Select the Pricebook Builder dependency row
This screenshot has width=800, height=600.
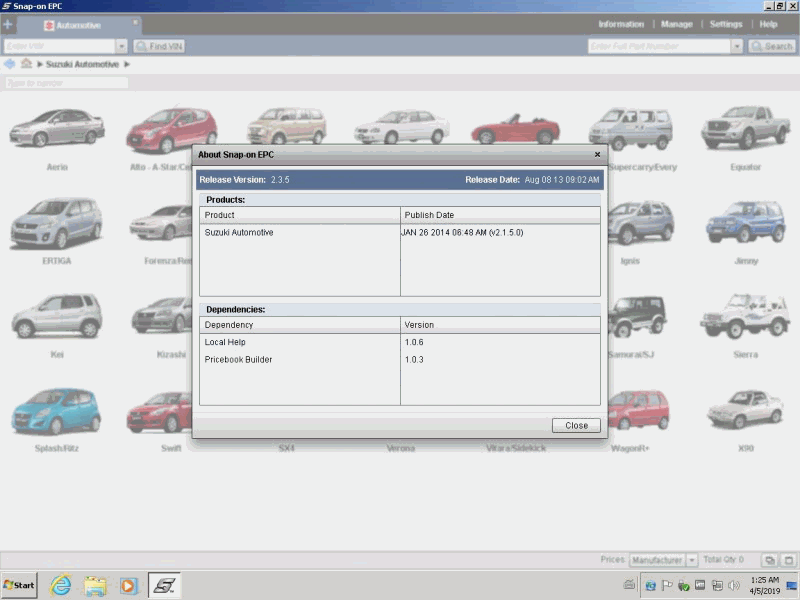pos(400,359)
